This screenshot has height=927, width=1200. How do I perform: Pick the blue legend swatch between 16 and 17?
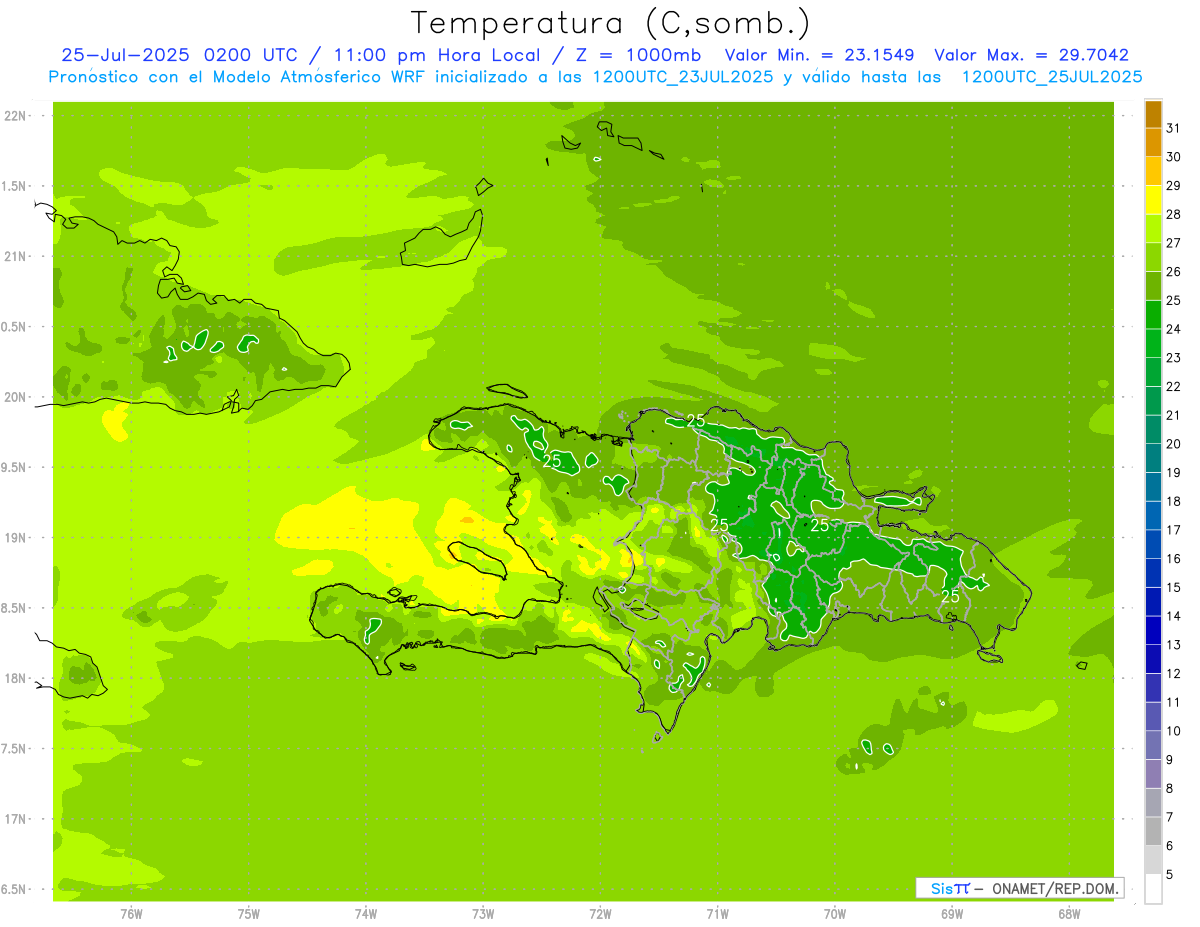(x=1153, y=544)
